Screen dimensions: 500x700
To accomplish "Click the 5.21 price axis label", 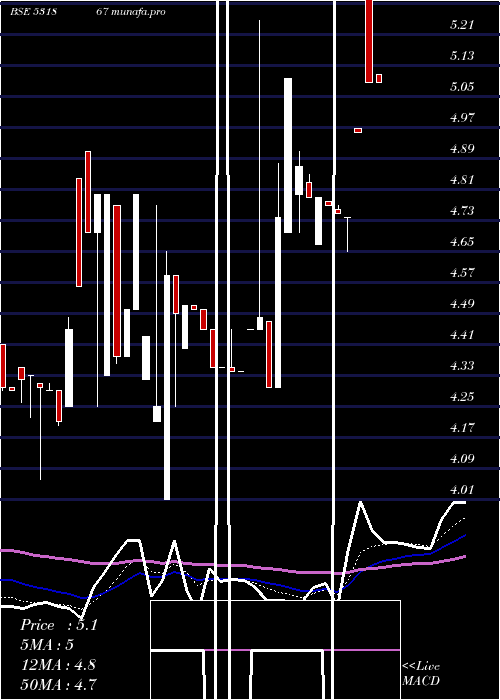I will pos(461,25).
